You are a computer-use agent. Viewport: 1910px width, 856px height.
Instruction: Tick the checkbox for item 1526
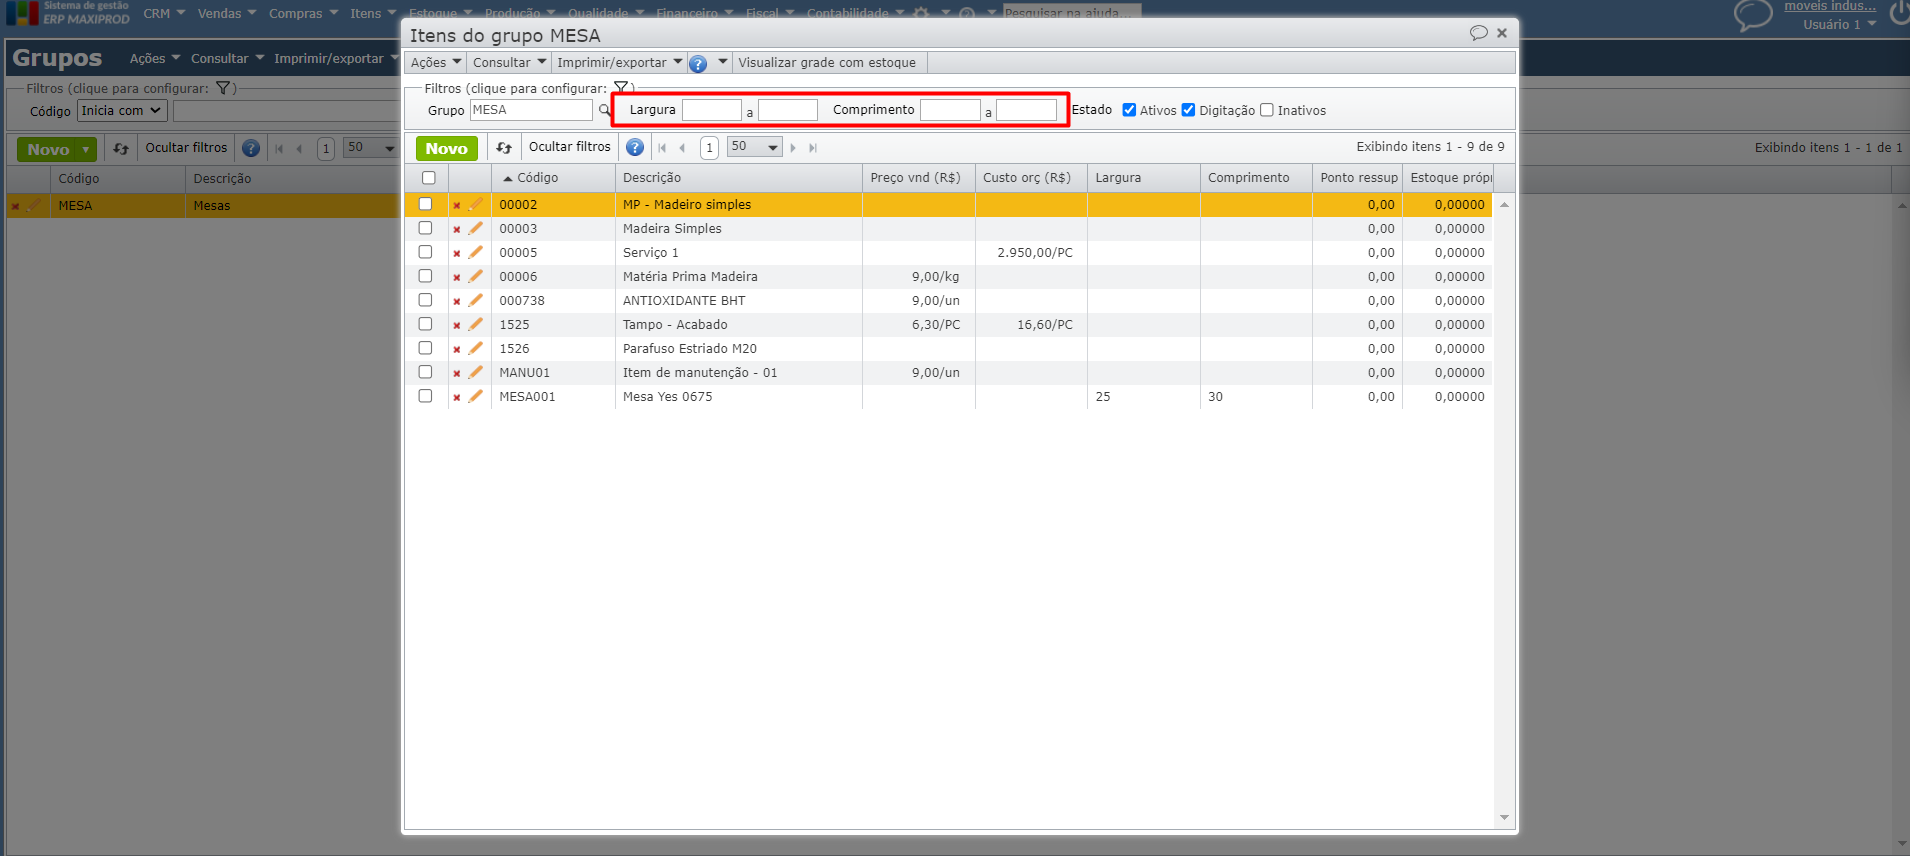coord(425,348)
